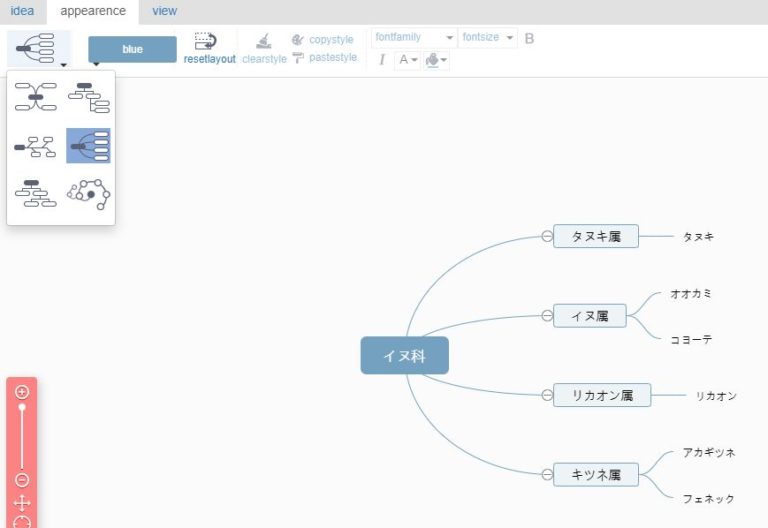Open the fontfamily dropdown
The height and width of the screenshot is (528, 768).
tap(414, 38)
